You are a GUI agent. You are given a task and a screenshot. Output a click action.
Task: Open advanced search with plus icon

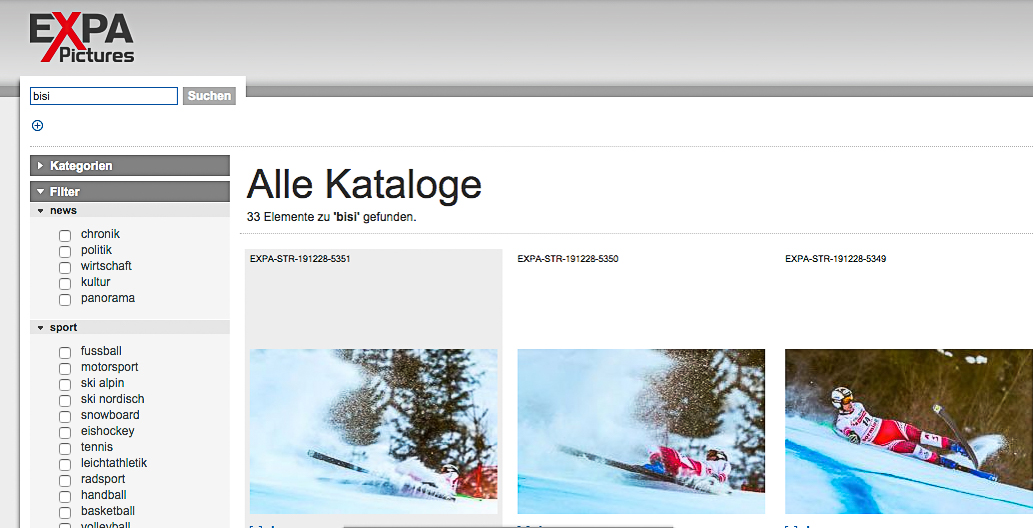[x=38, y=125]
